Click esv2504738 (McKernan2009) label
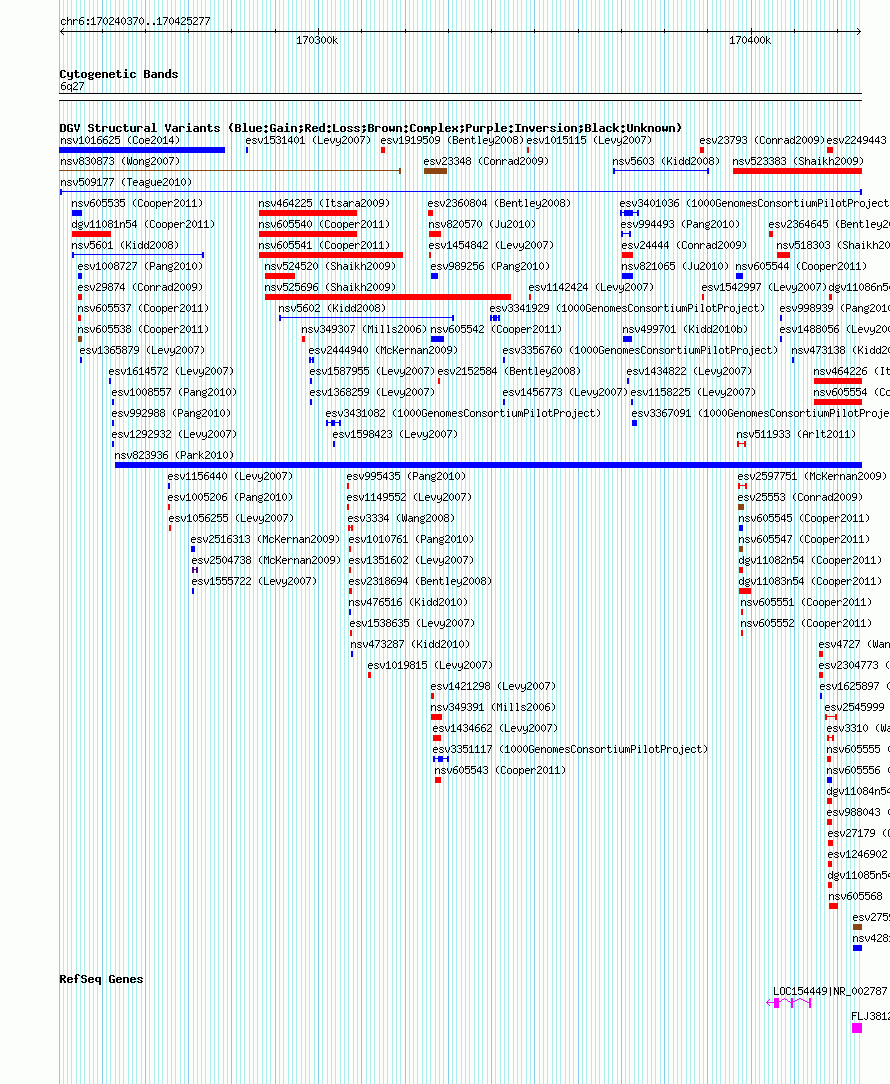Screen dimensions: 890x1084 coord(266,561)
